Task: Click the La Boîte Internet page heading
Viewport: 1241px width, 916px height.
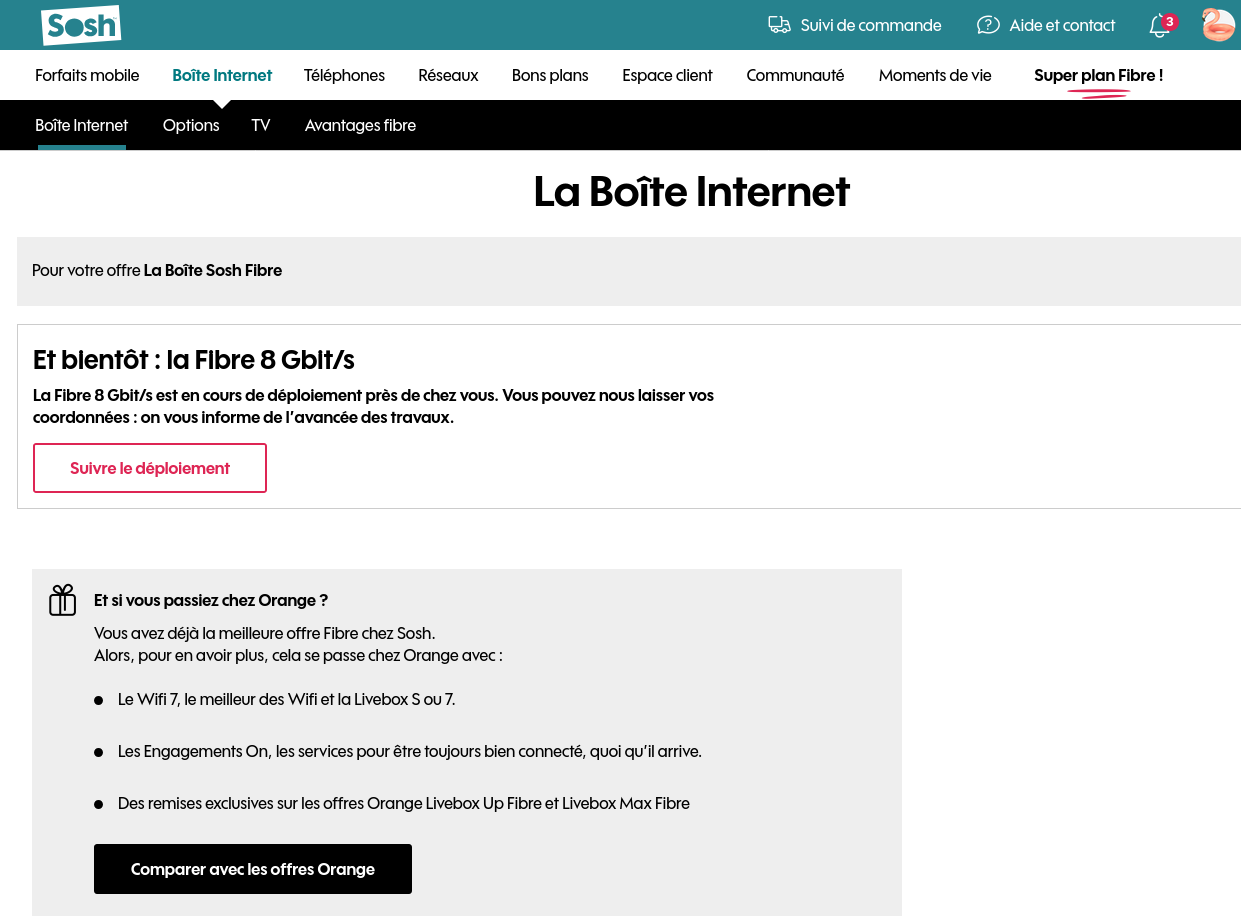Action: 692,192
